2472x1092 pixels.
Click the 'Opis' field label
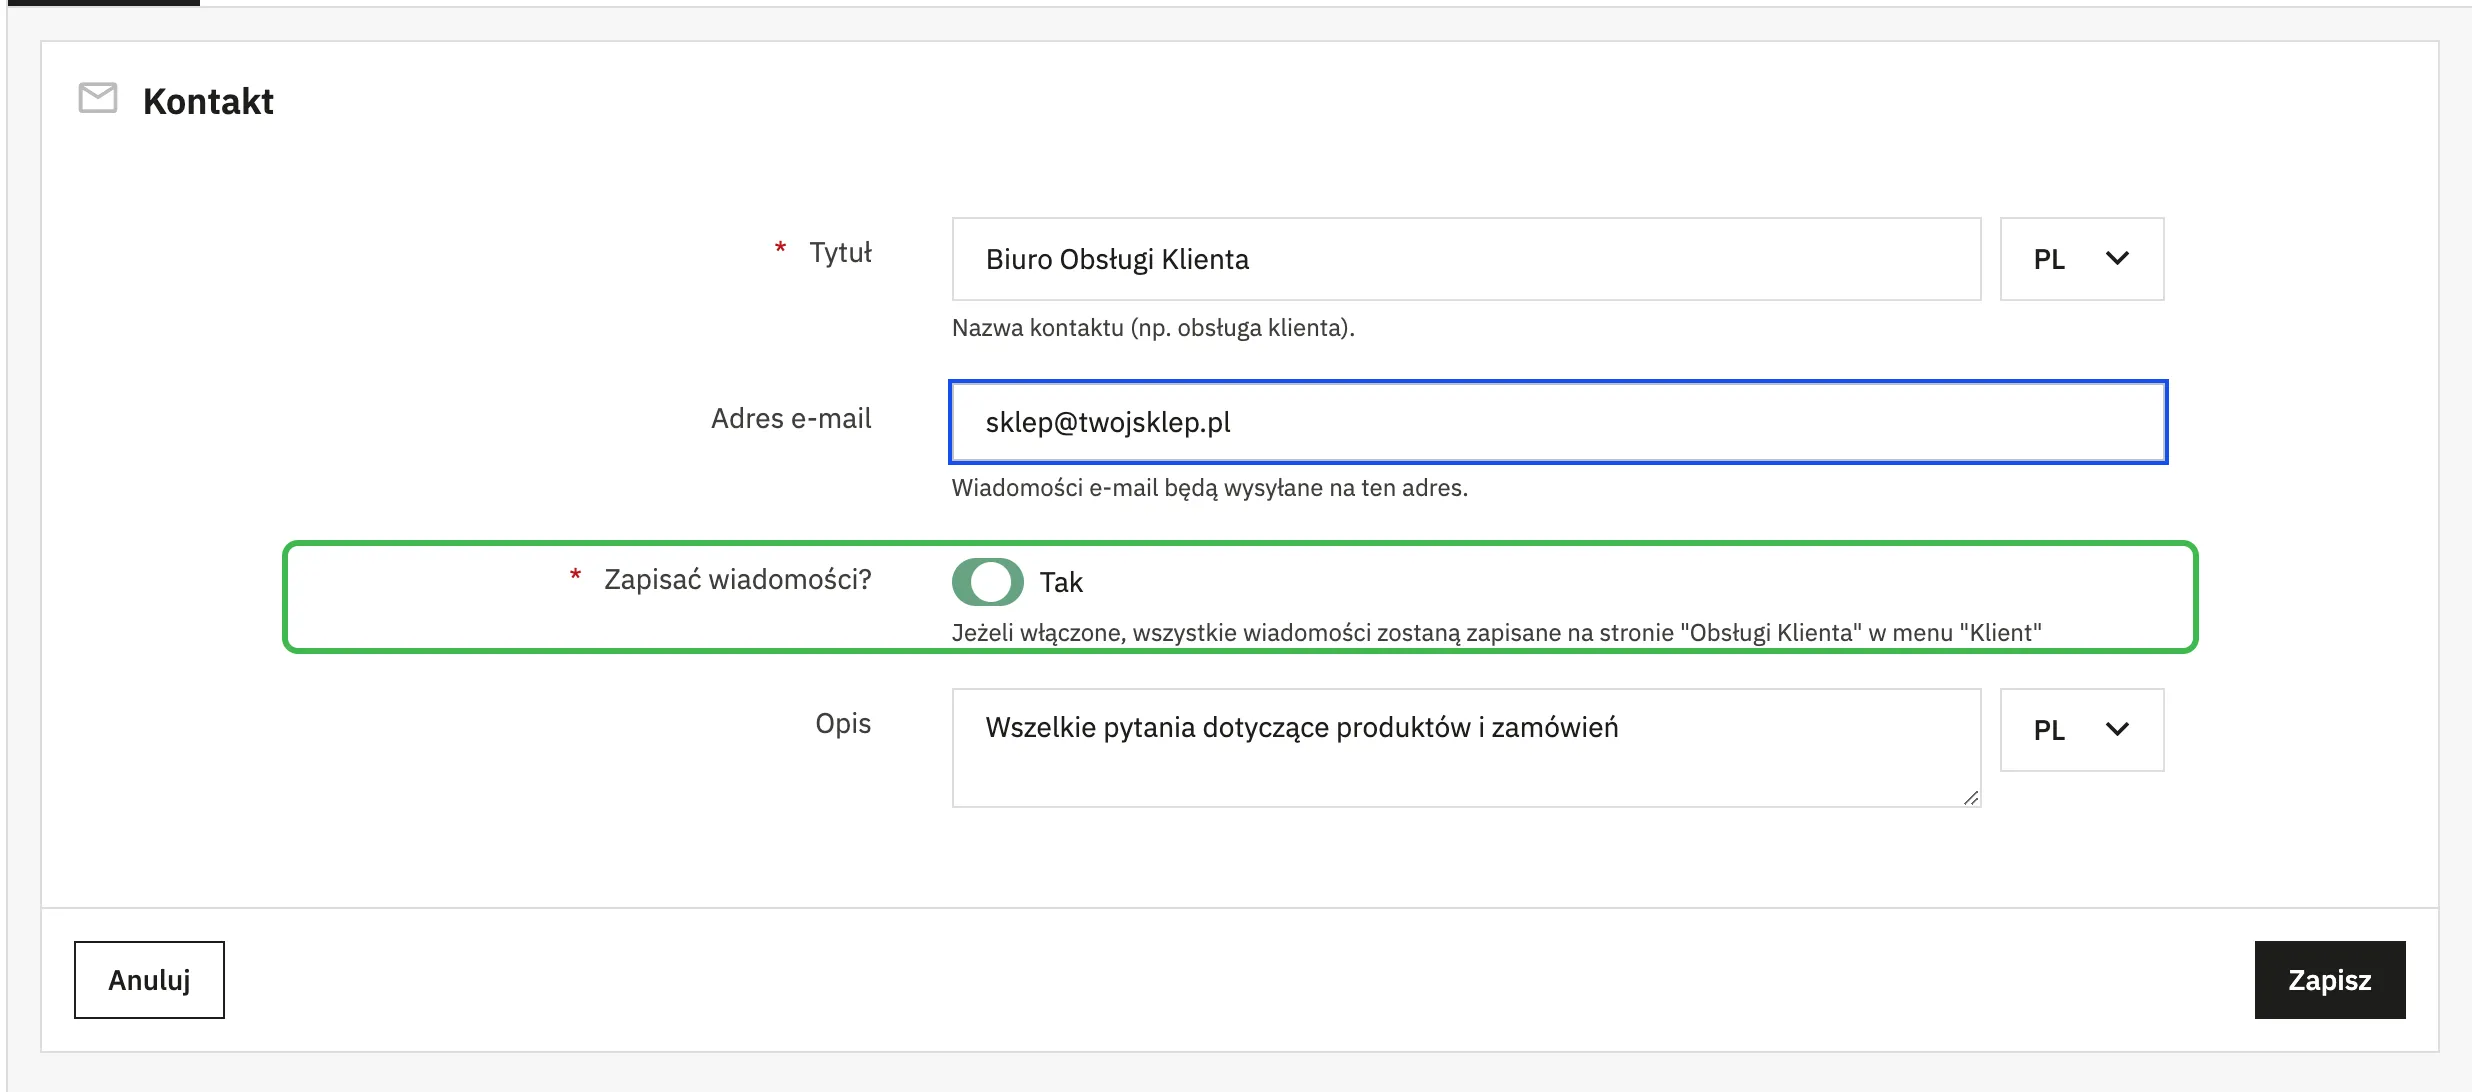tap(843, 724)
